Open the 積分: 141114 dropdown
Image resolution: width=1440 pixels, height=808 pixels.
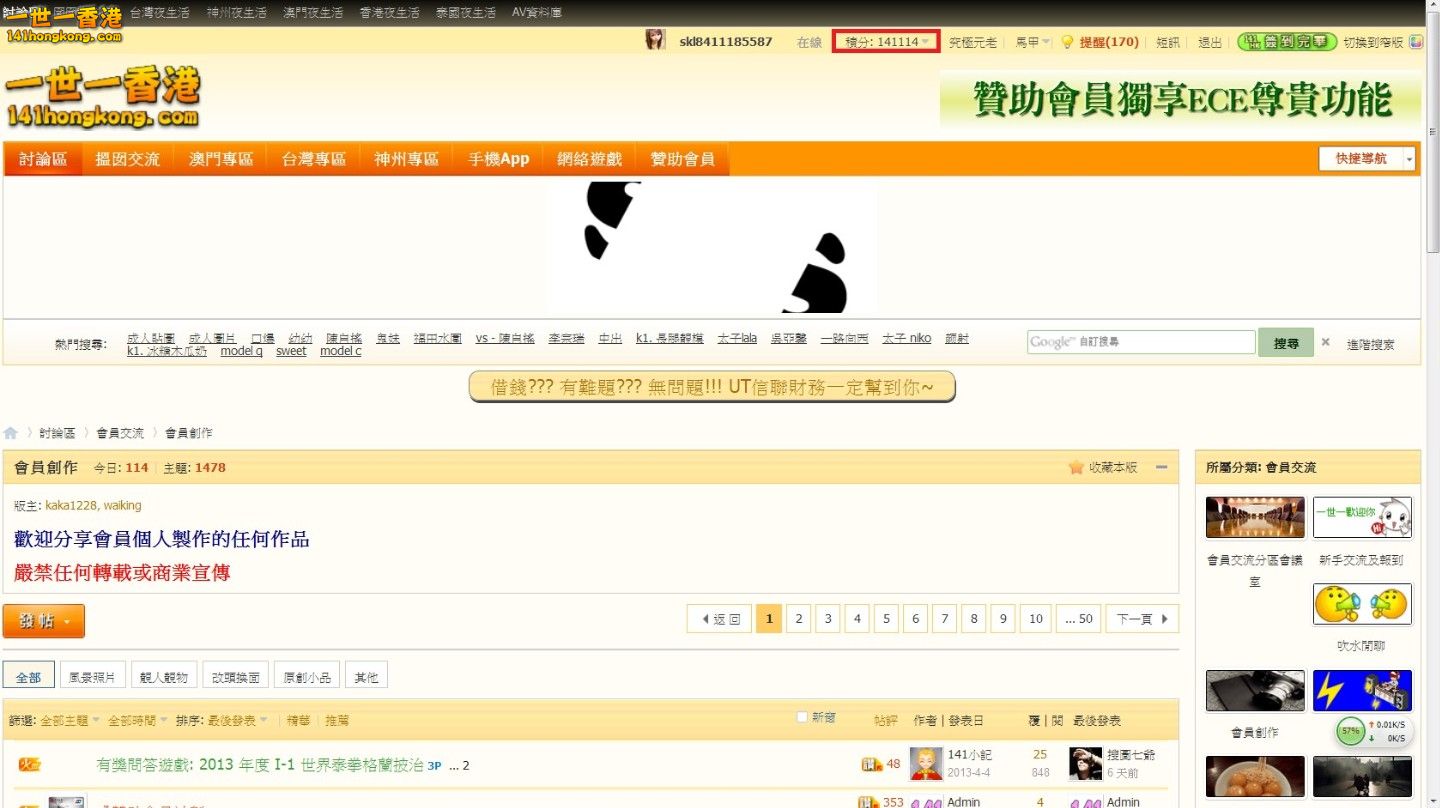pos(887,42)
